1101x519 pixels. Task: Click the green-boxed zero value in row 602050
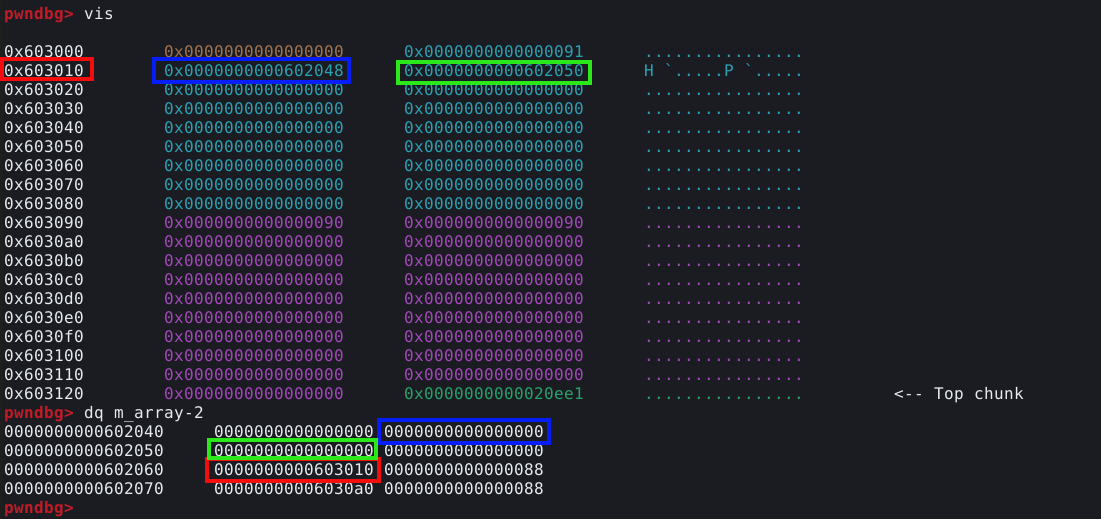[x=292, y=451]
